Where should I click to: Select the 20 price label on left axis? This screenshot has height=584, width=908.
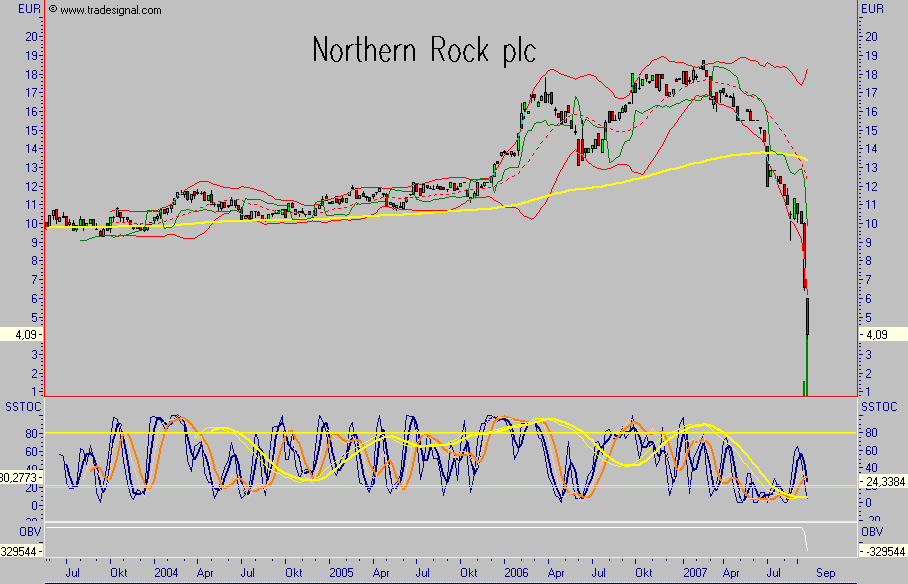point(31,36)
